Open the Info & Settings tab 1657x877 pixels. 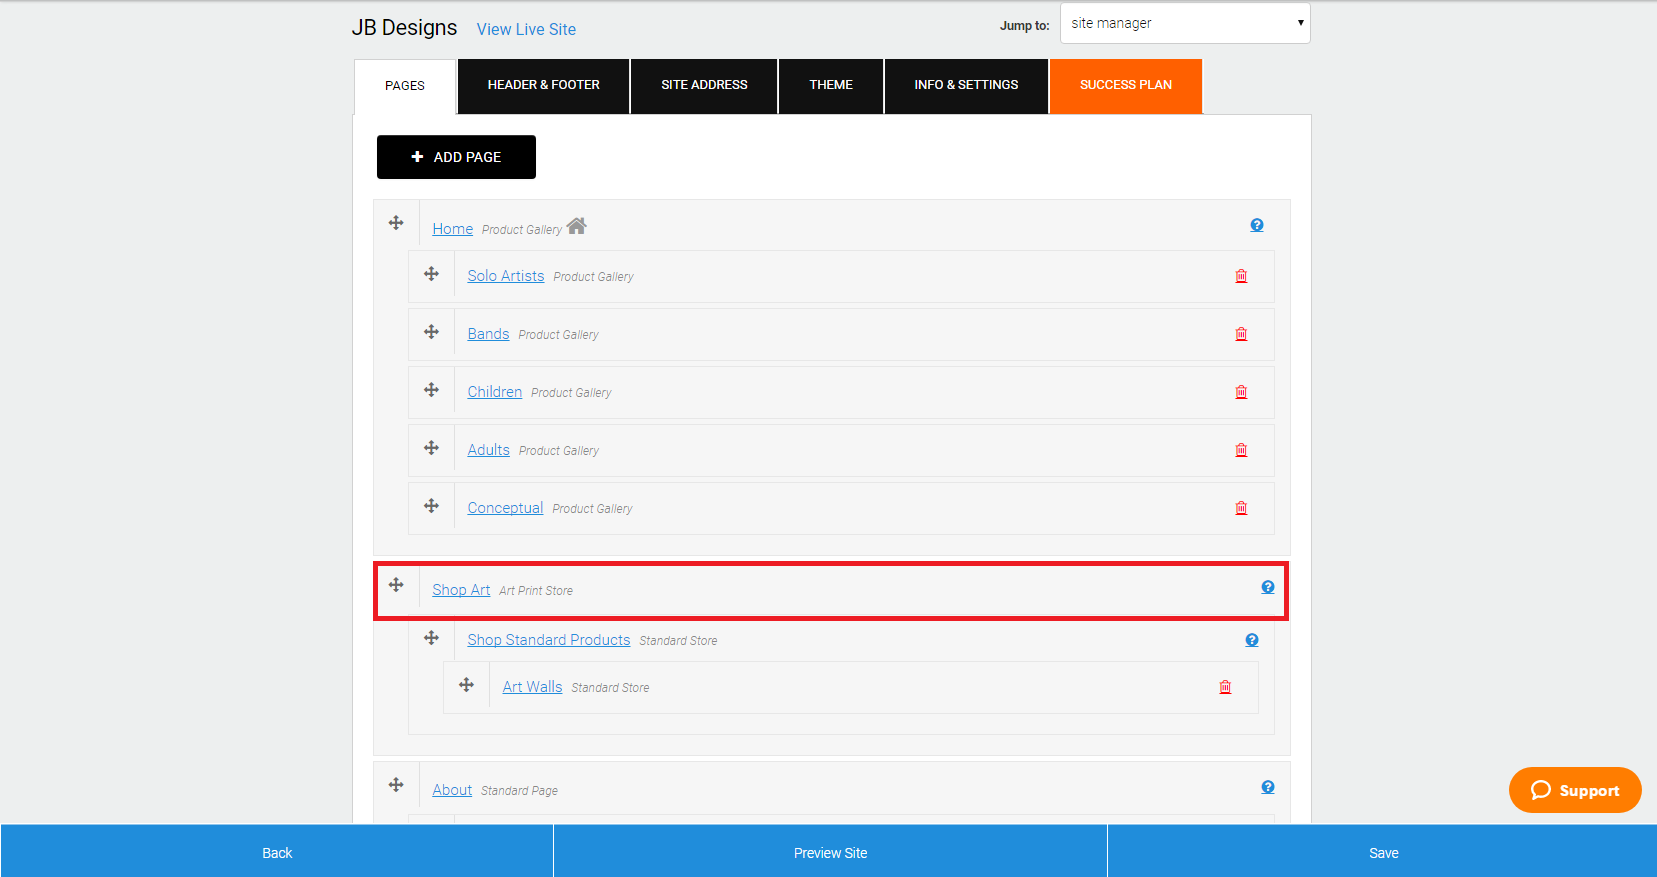966,86
